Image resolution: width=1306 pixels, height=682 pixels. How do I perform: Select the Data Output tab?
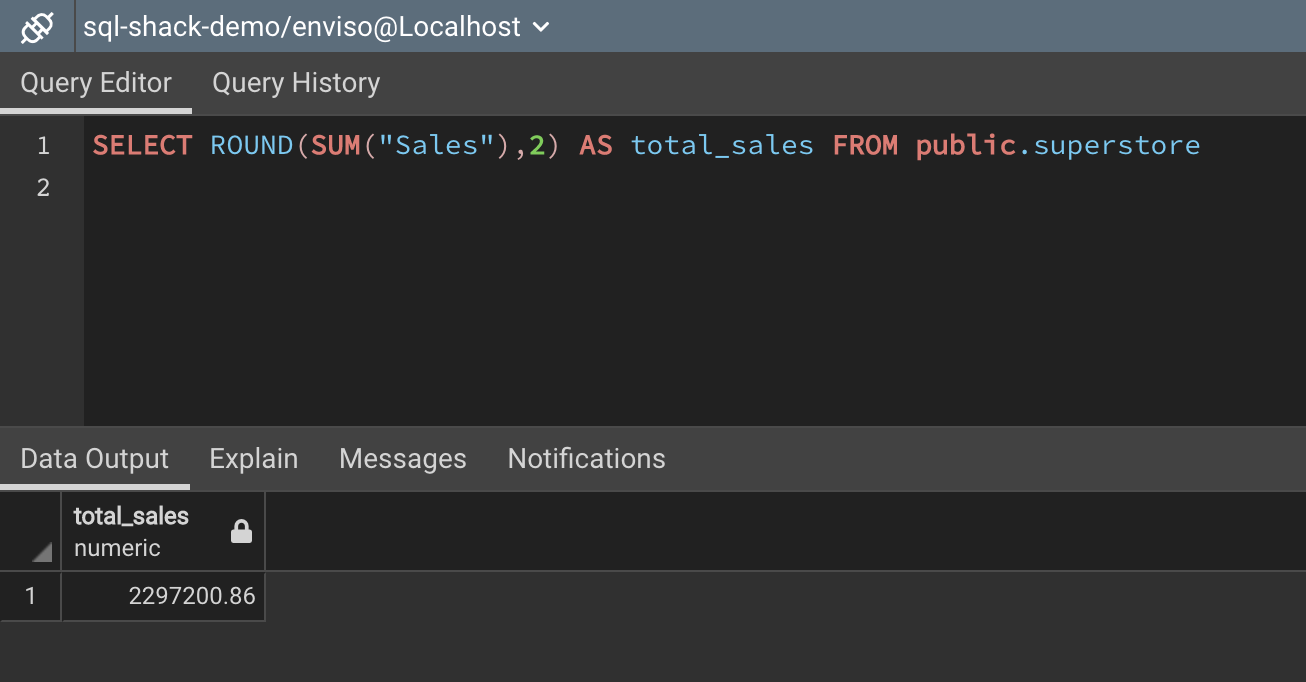95,459
